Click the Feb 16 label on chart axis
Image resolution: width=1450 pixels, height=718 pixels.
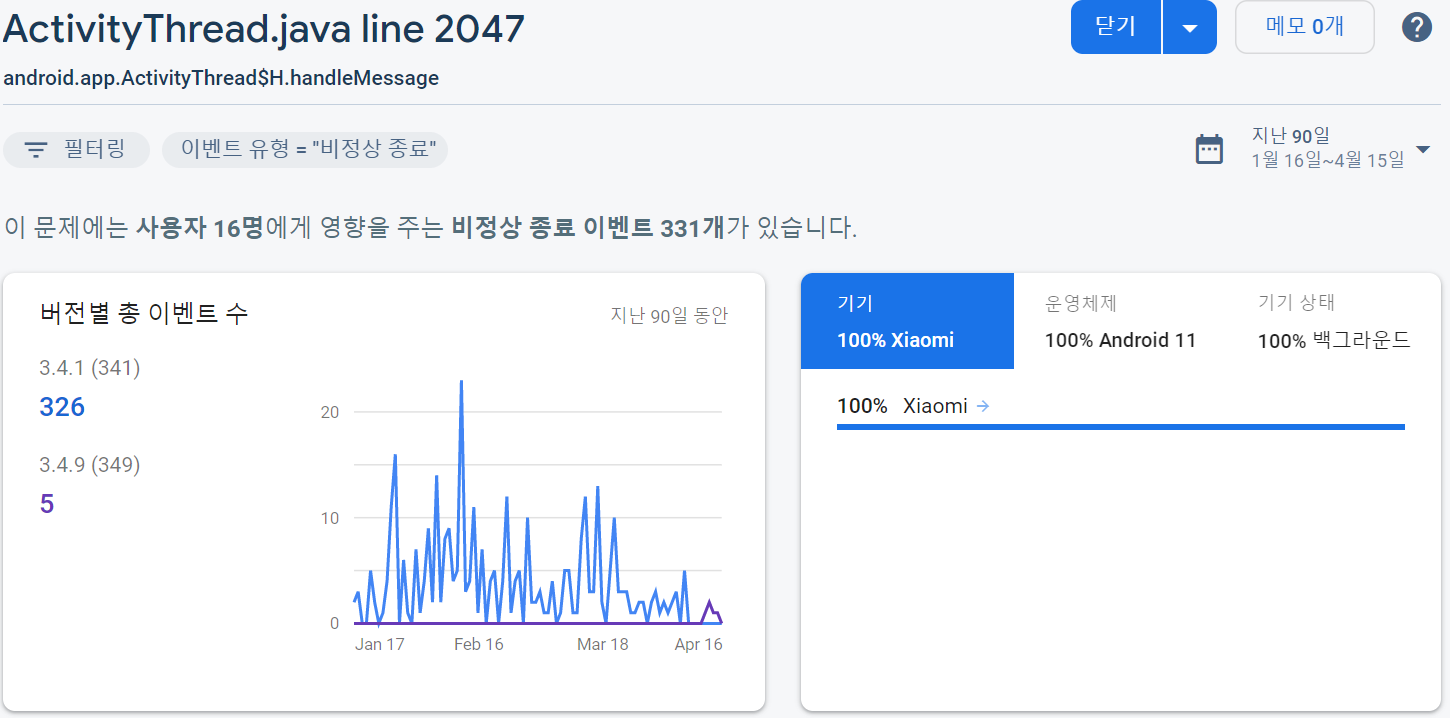[x=479, y=644]
